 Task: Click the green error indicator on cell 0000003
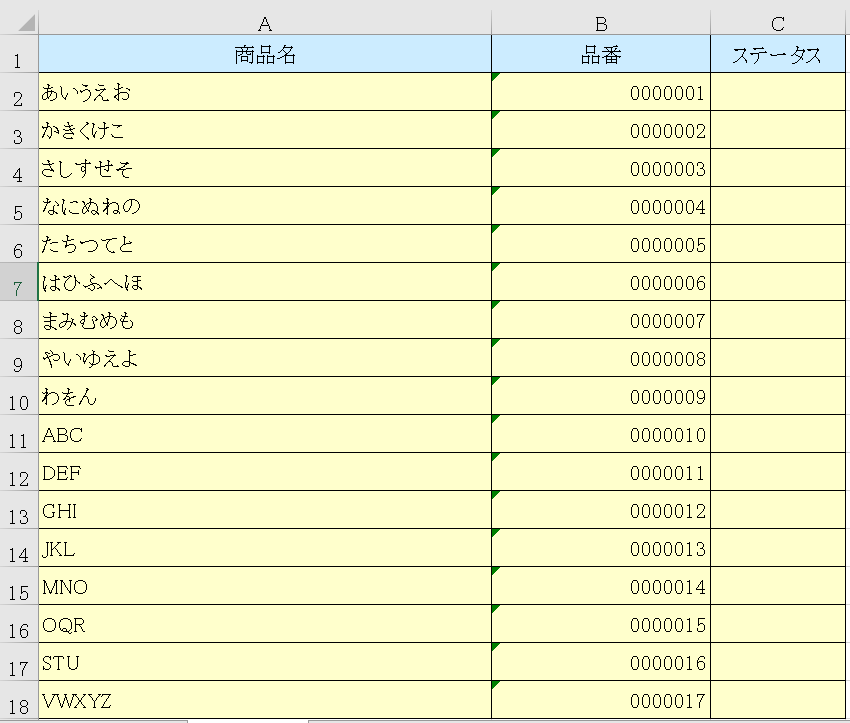click(x=496, y=152)
